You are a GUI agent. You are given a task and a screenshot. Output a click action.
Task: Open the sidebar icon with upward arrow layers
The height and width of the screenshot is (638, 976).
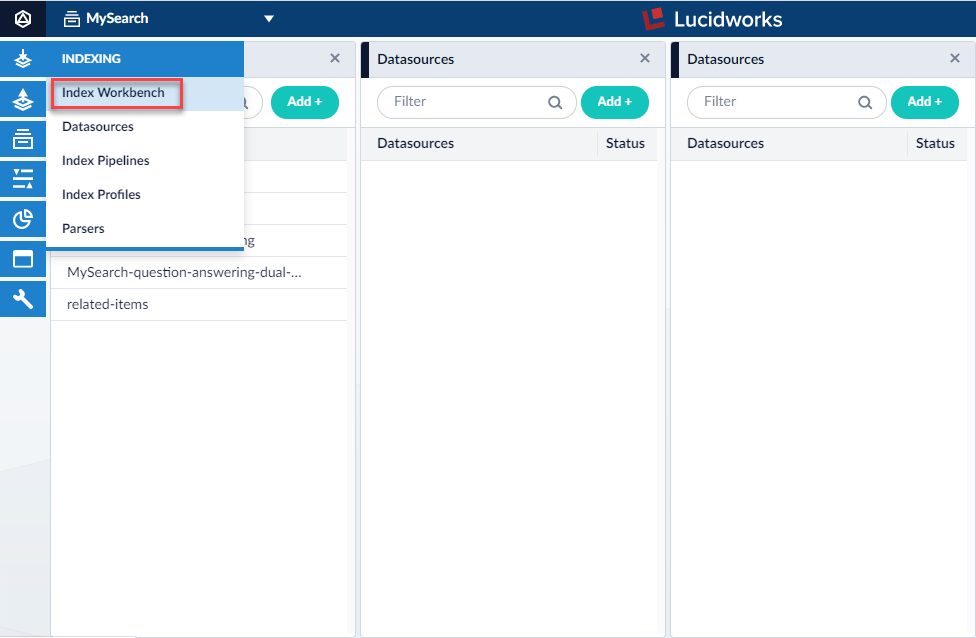[x=23, y=99]
